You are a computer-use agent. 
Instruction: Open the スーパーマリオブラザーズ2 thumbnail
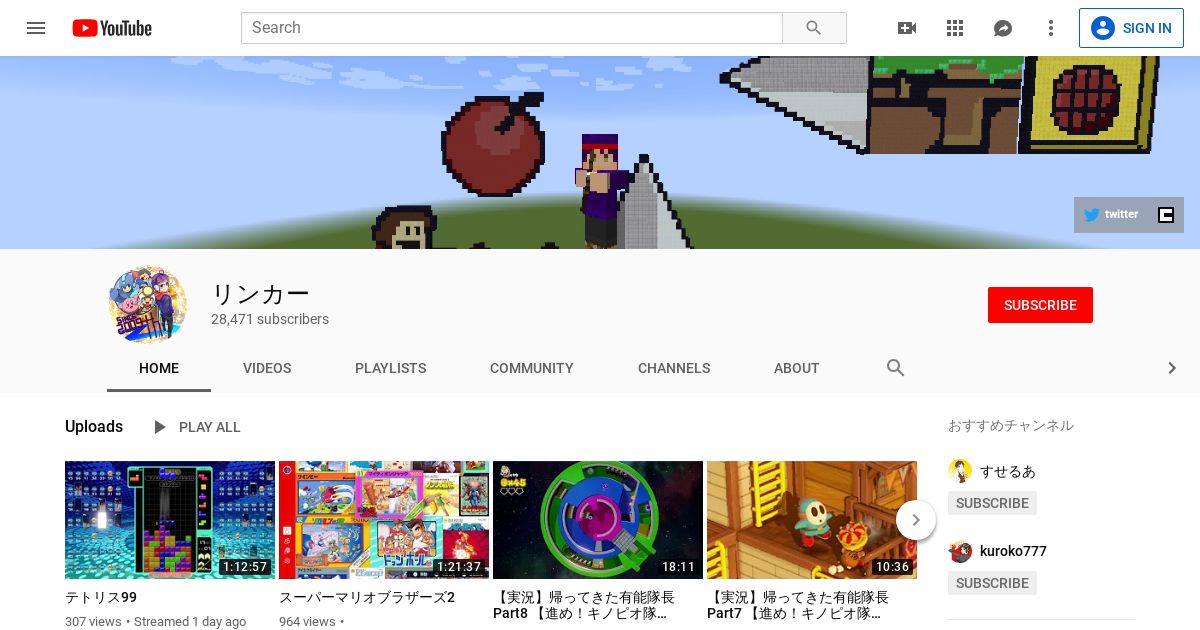click(x=384, y=520)
